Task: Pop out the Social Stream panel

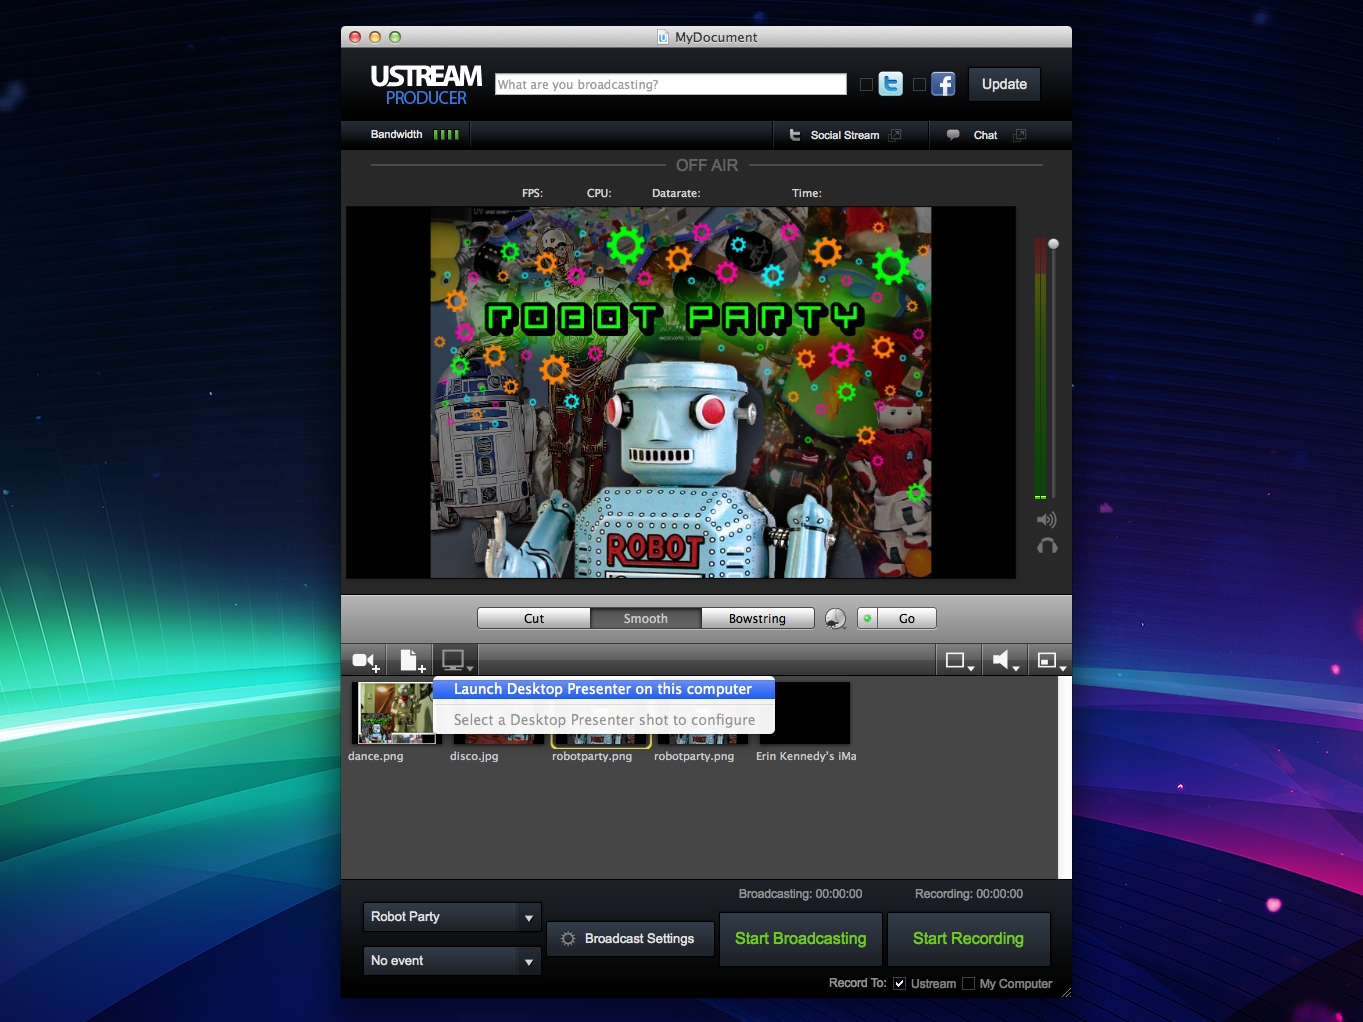Action: click(x=895, y=135)
